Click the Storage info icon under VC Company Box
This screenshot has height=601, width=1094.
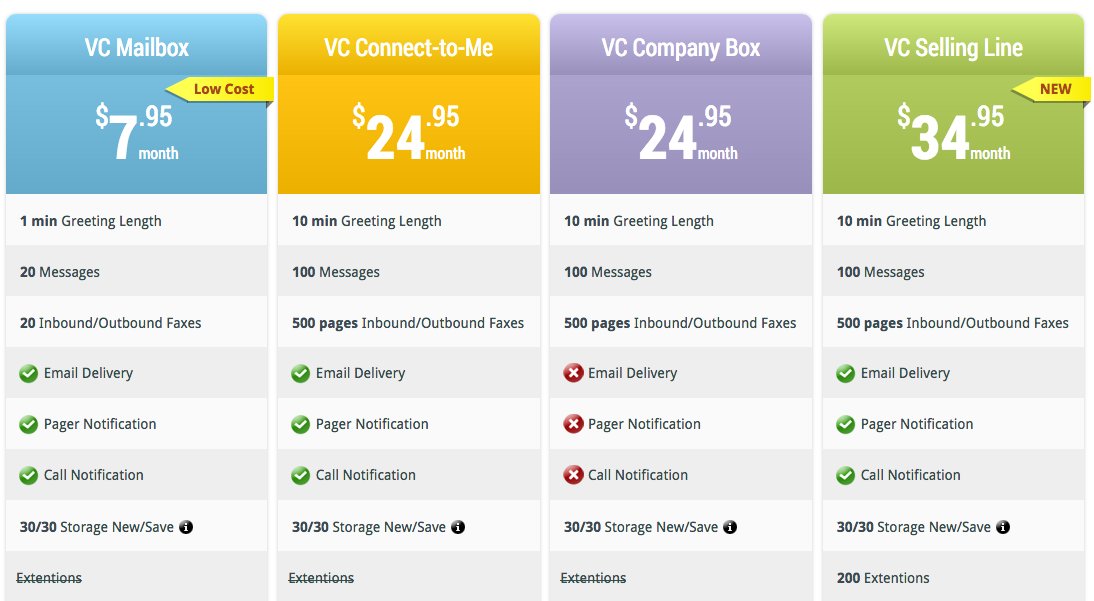tap(730, 527)
